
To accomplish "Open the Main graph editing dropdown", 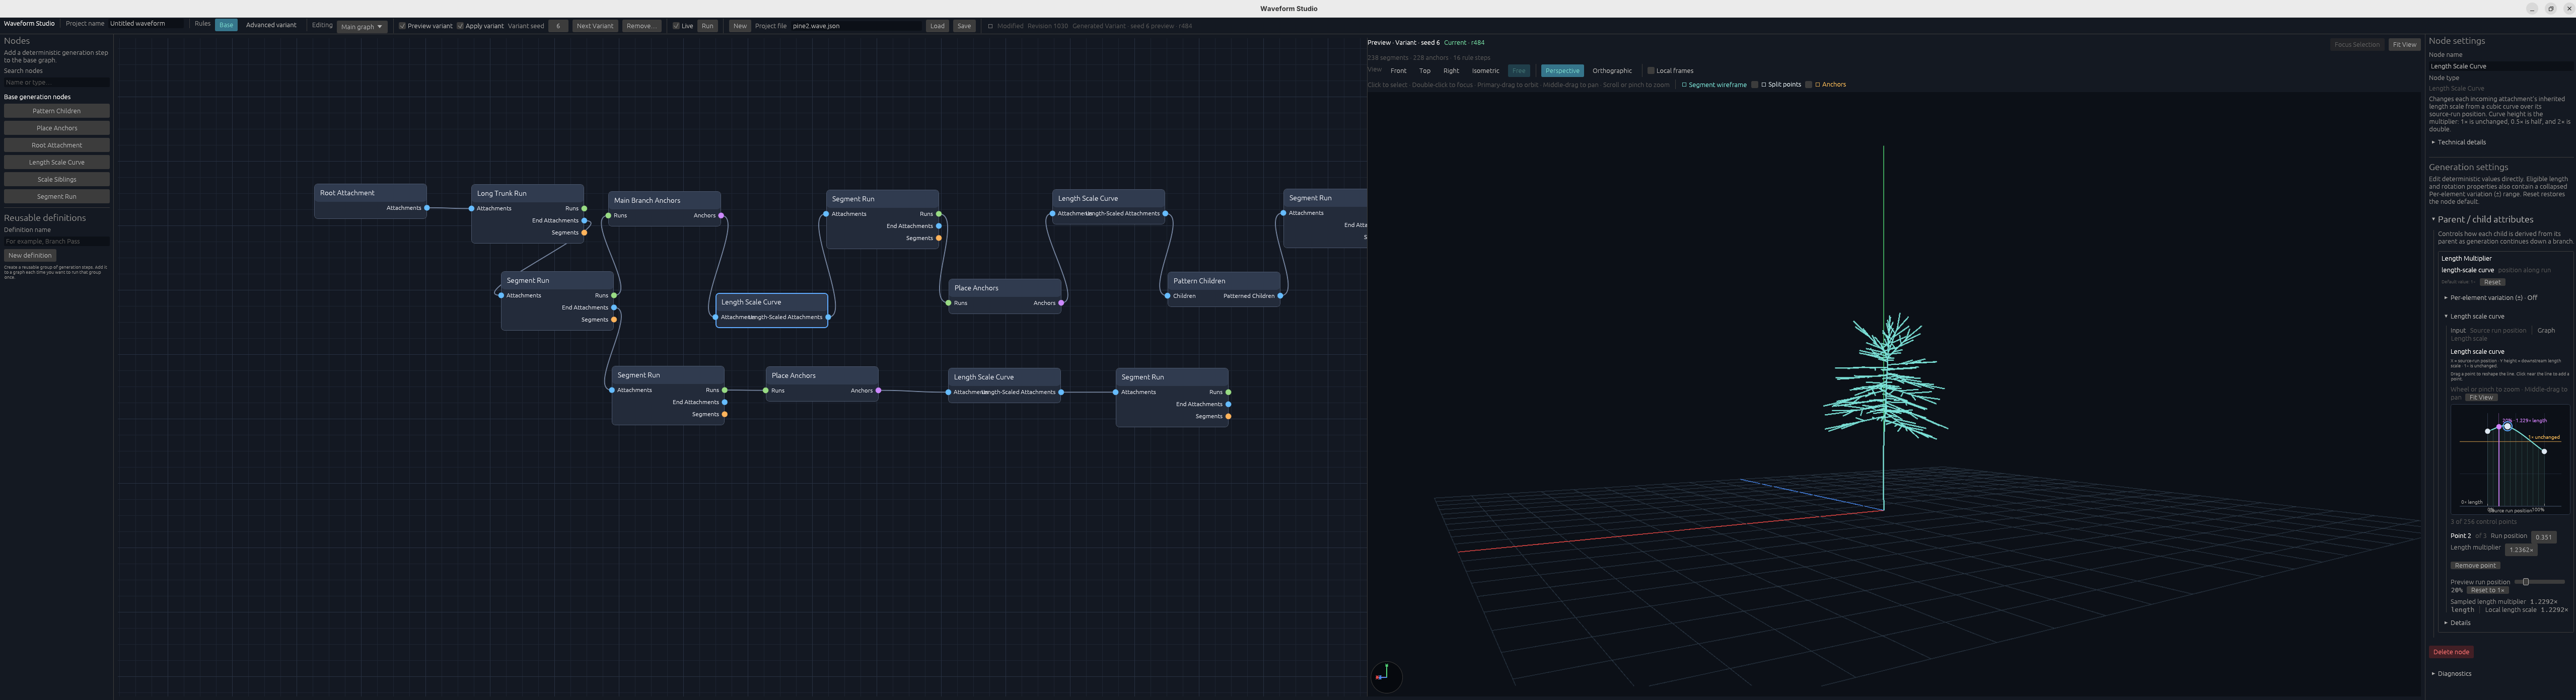I will click(x=362, y=26).
